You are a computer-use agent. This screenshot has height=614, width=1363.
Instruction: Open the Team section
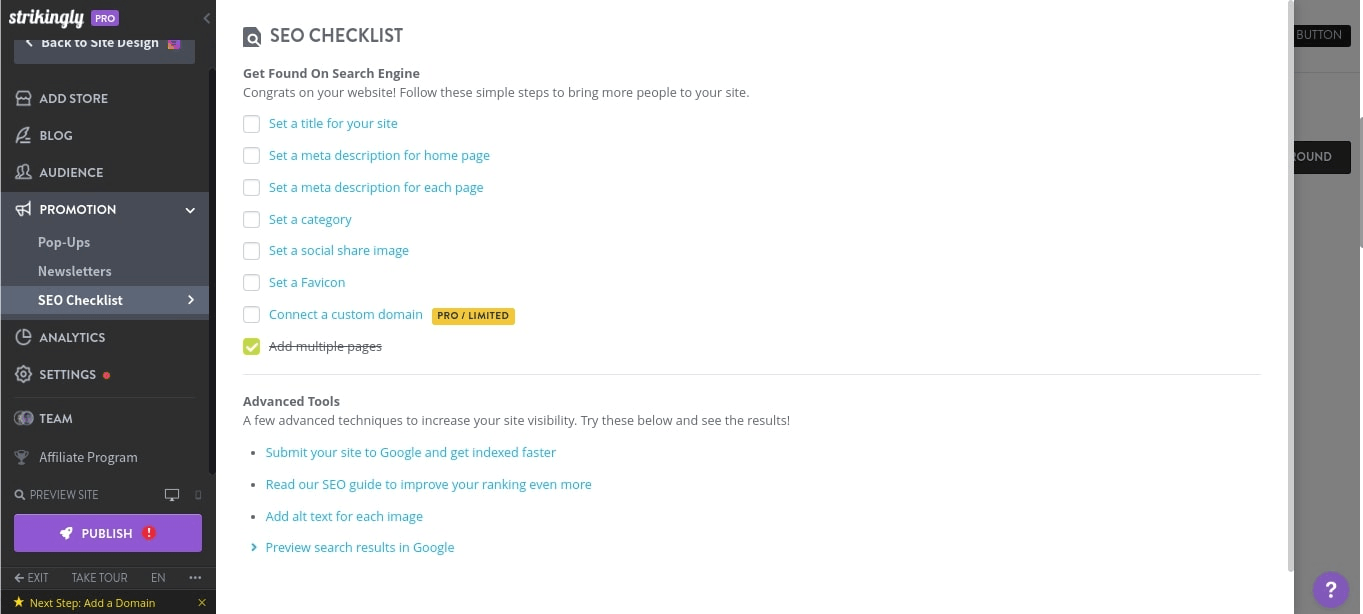(55, 418)
